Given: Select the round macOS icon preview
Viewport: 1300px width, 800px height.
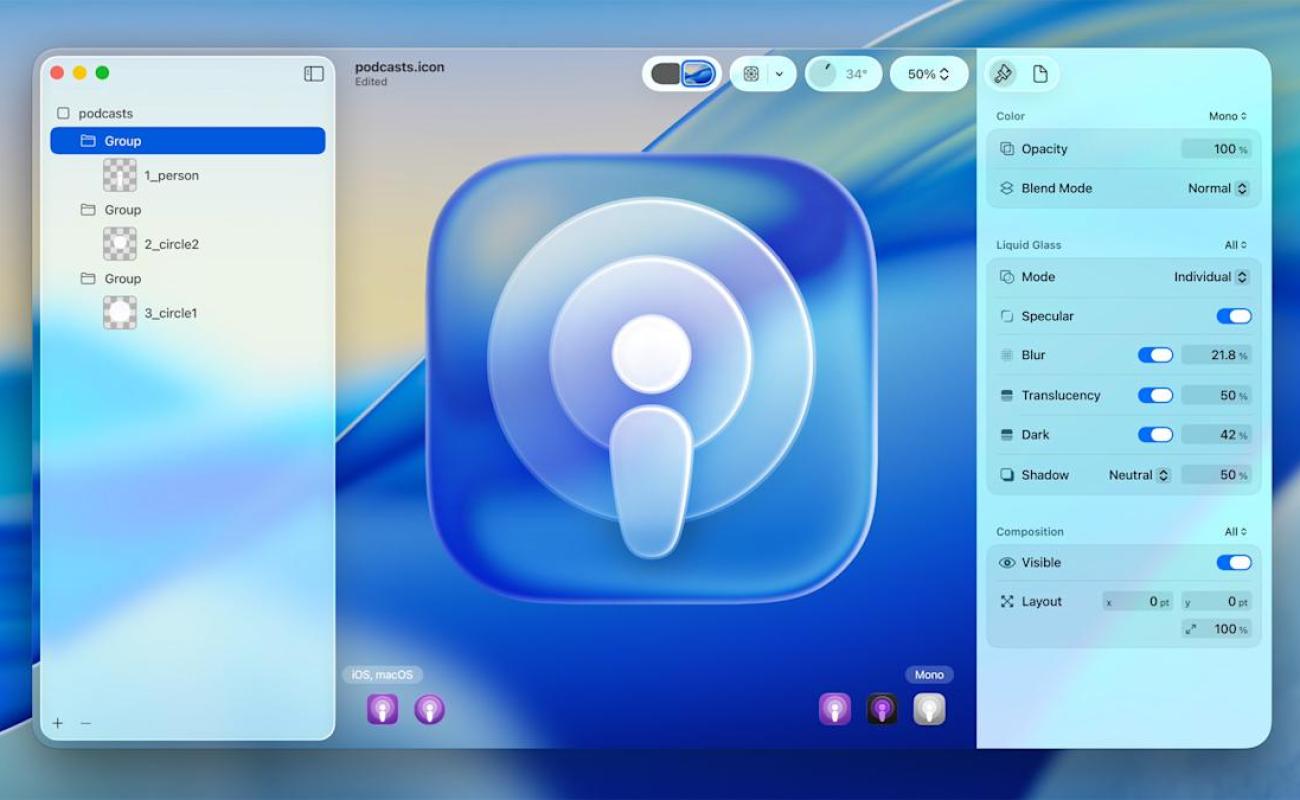Looking at the screenshot, I should click(x=429, y=709).
